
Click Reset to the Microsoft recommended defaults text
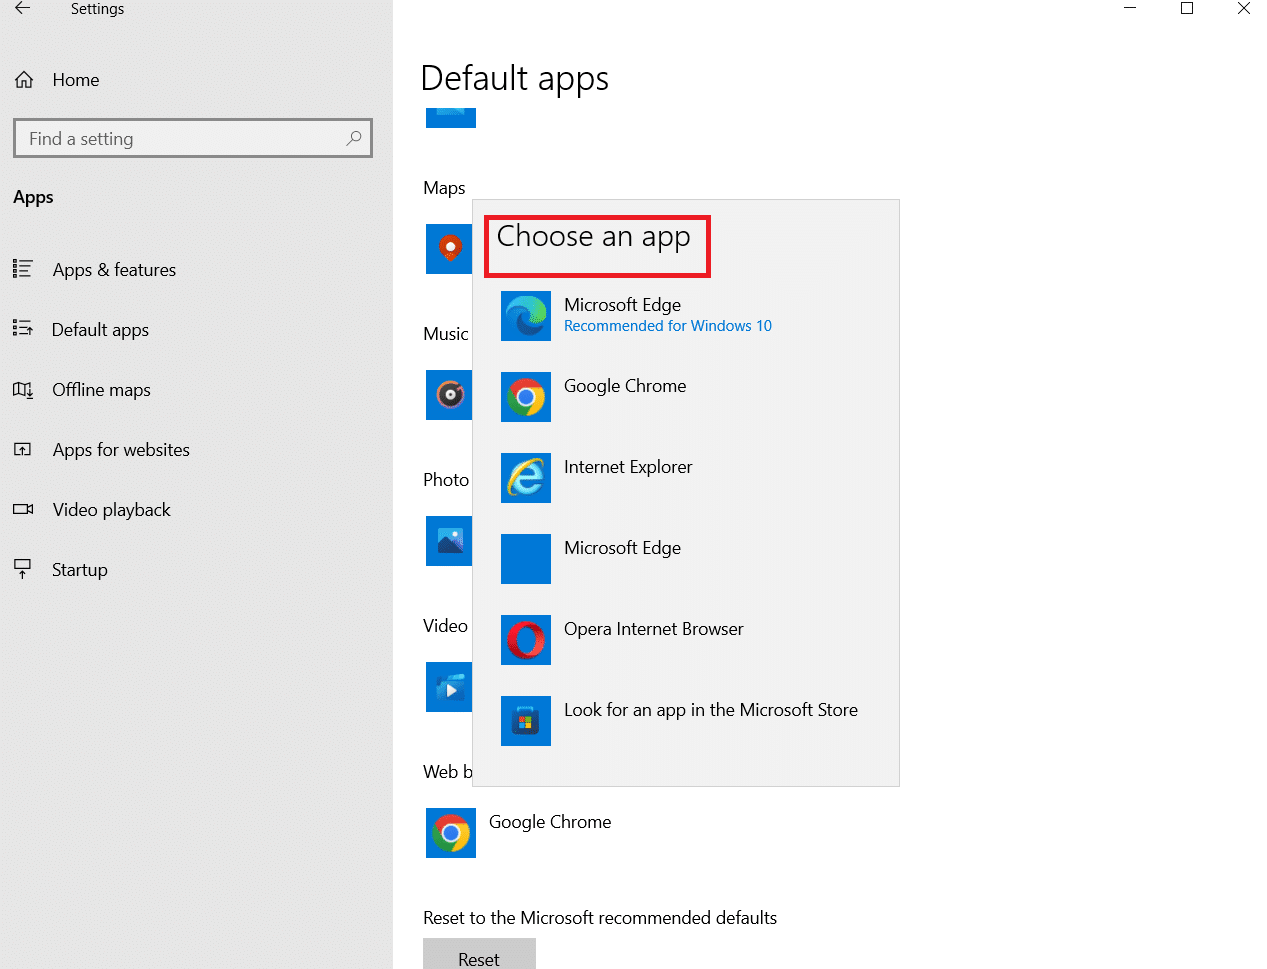click(600, 918)
